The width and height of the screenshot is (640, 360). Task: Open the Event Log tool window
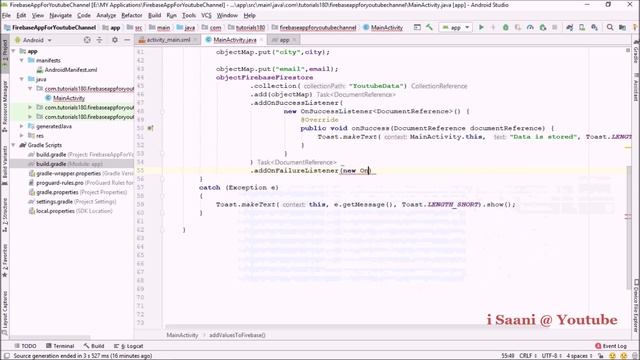(x=611, y=346)
